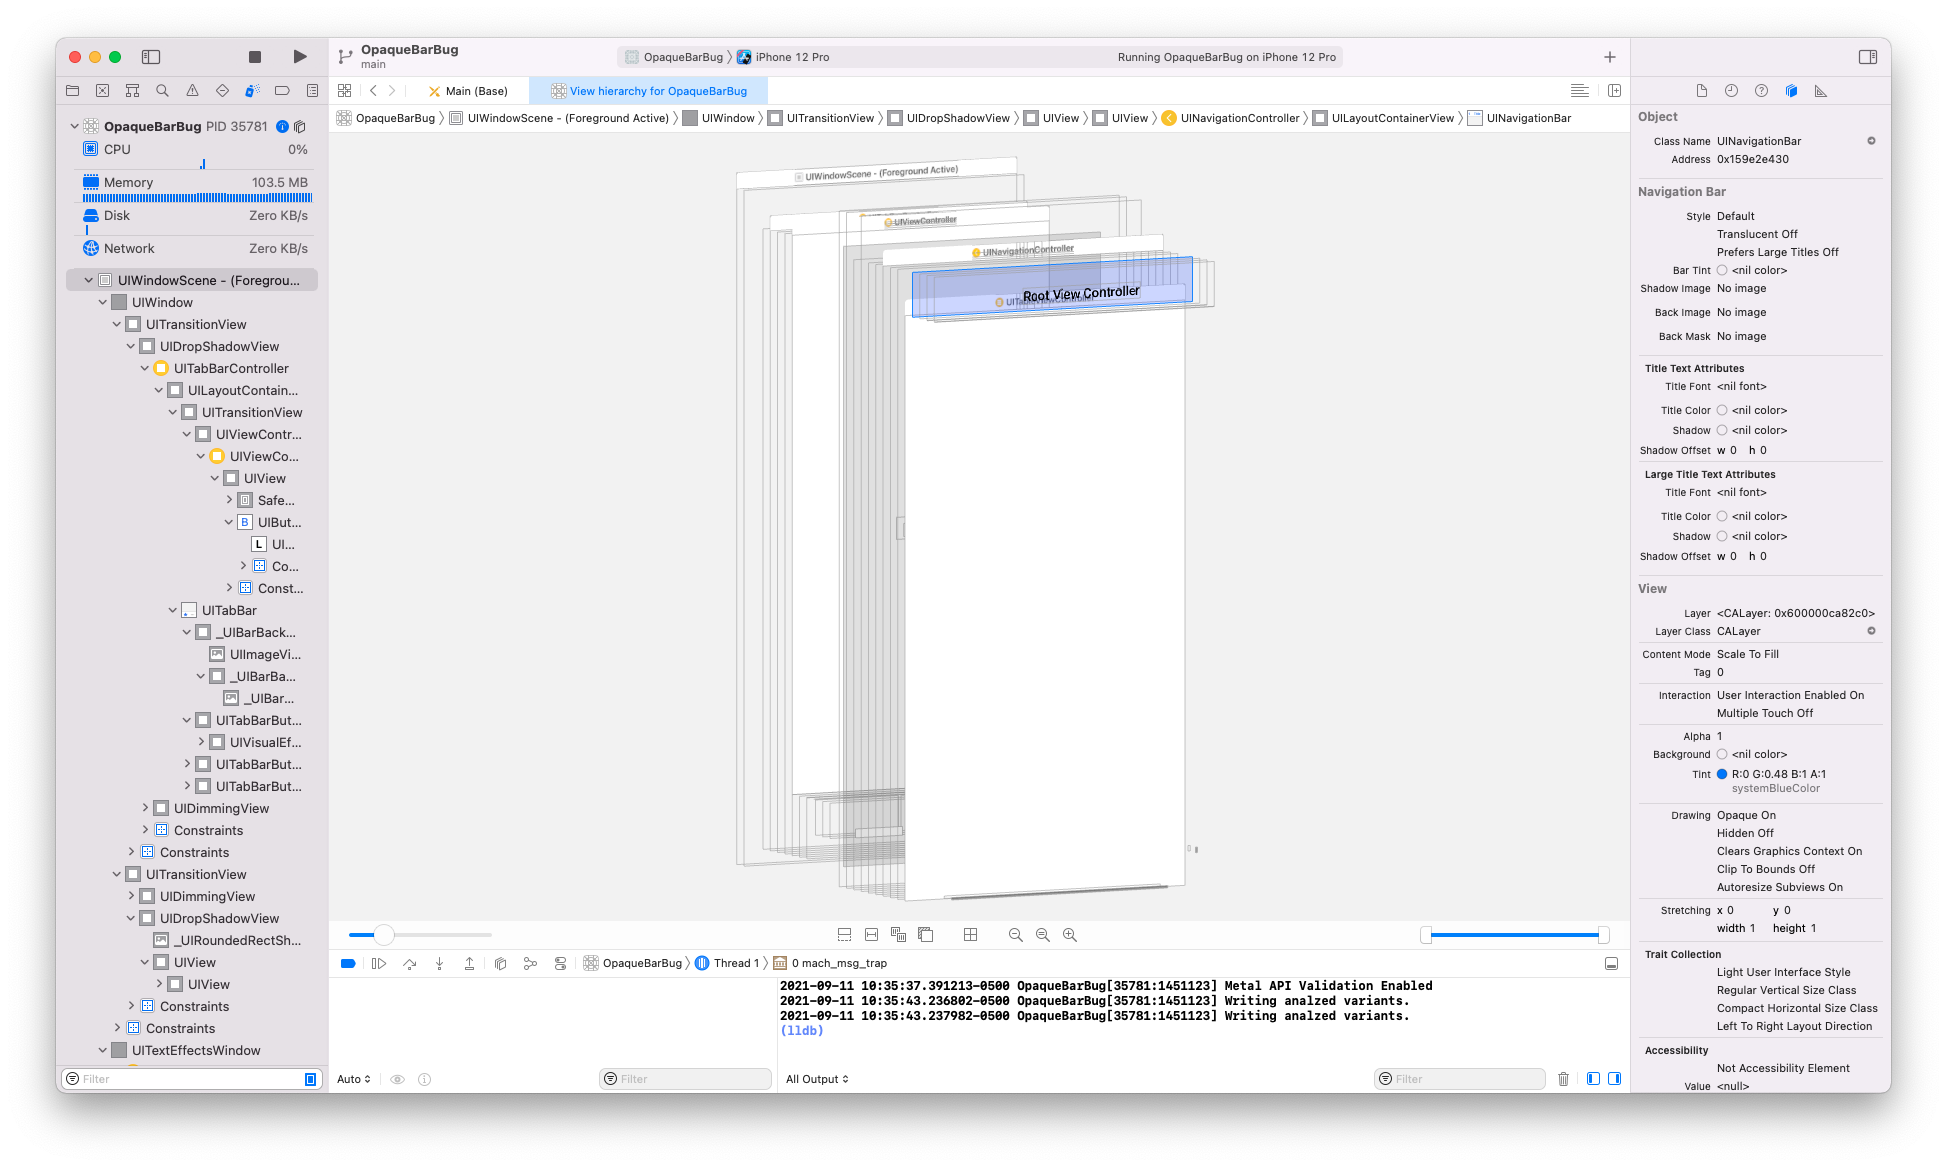Click the Step Over debug icon
Screen dimensions: 1947x1167
click(409, 963)
